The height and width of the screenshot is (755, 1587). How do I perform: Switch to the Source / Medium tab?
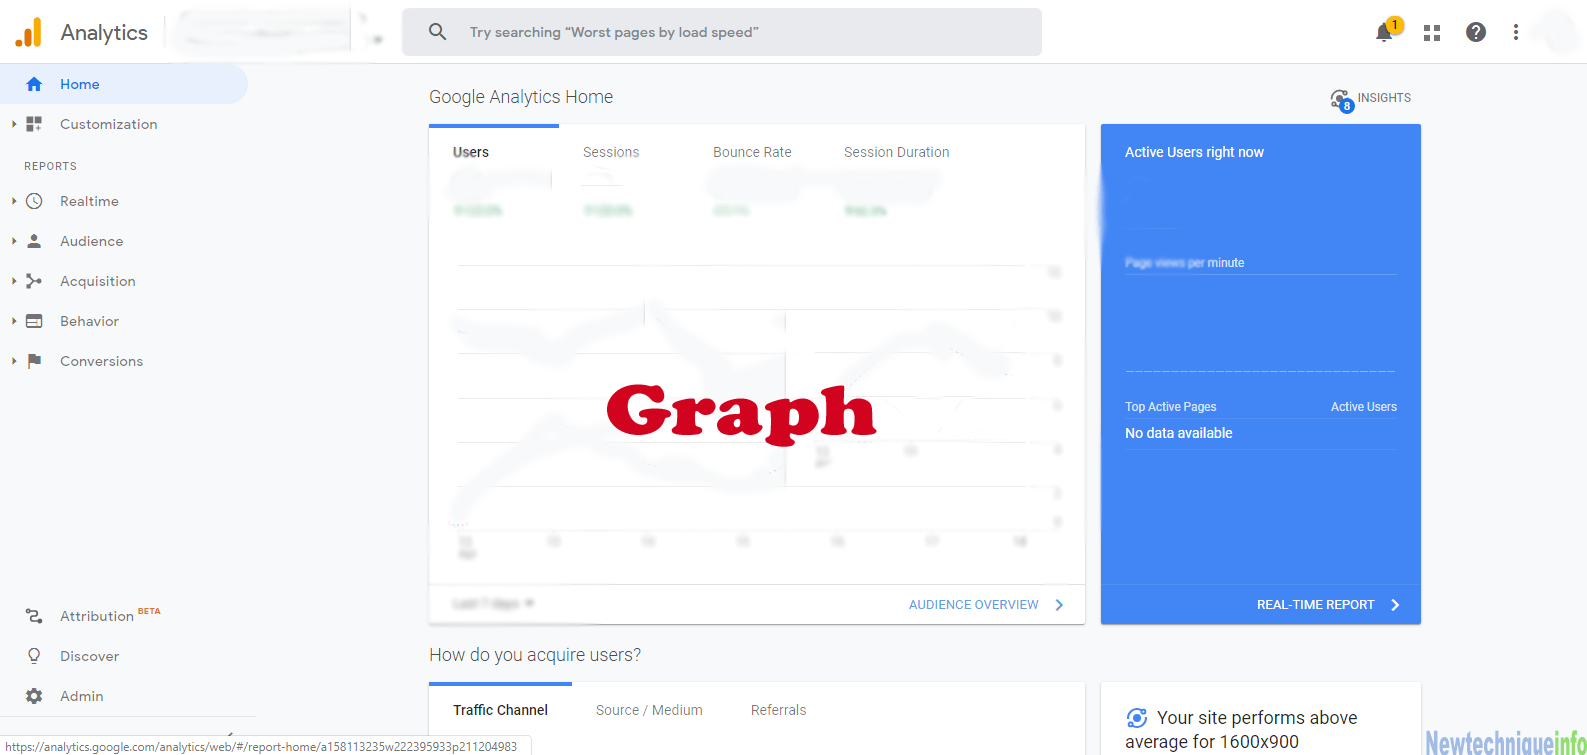point(649,710)
